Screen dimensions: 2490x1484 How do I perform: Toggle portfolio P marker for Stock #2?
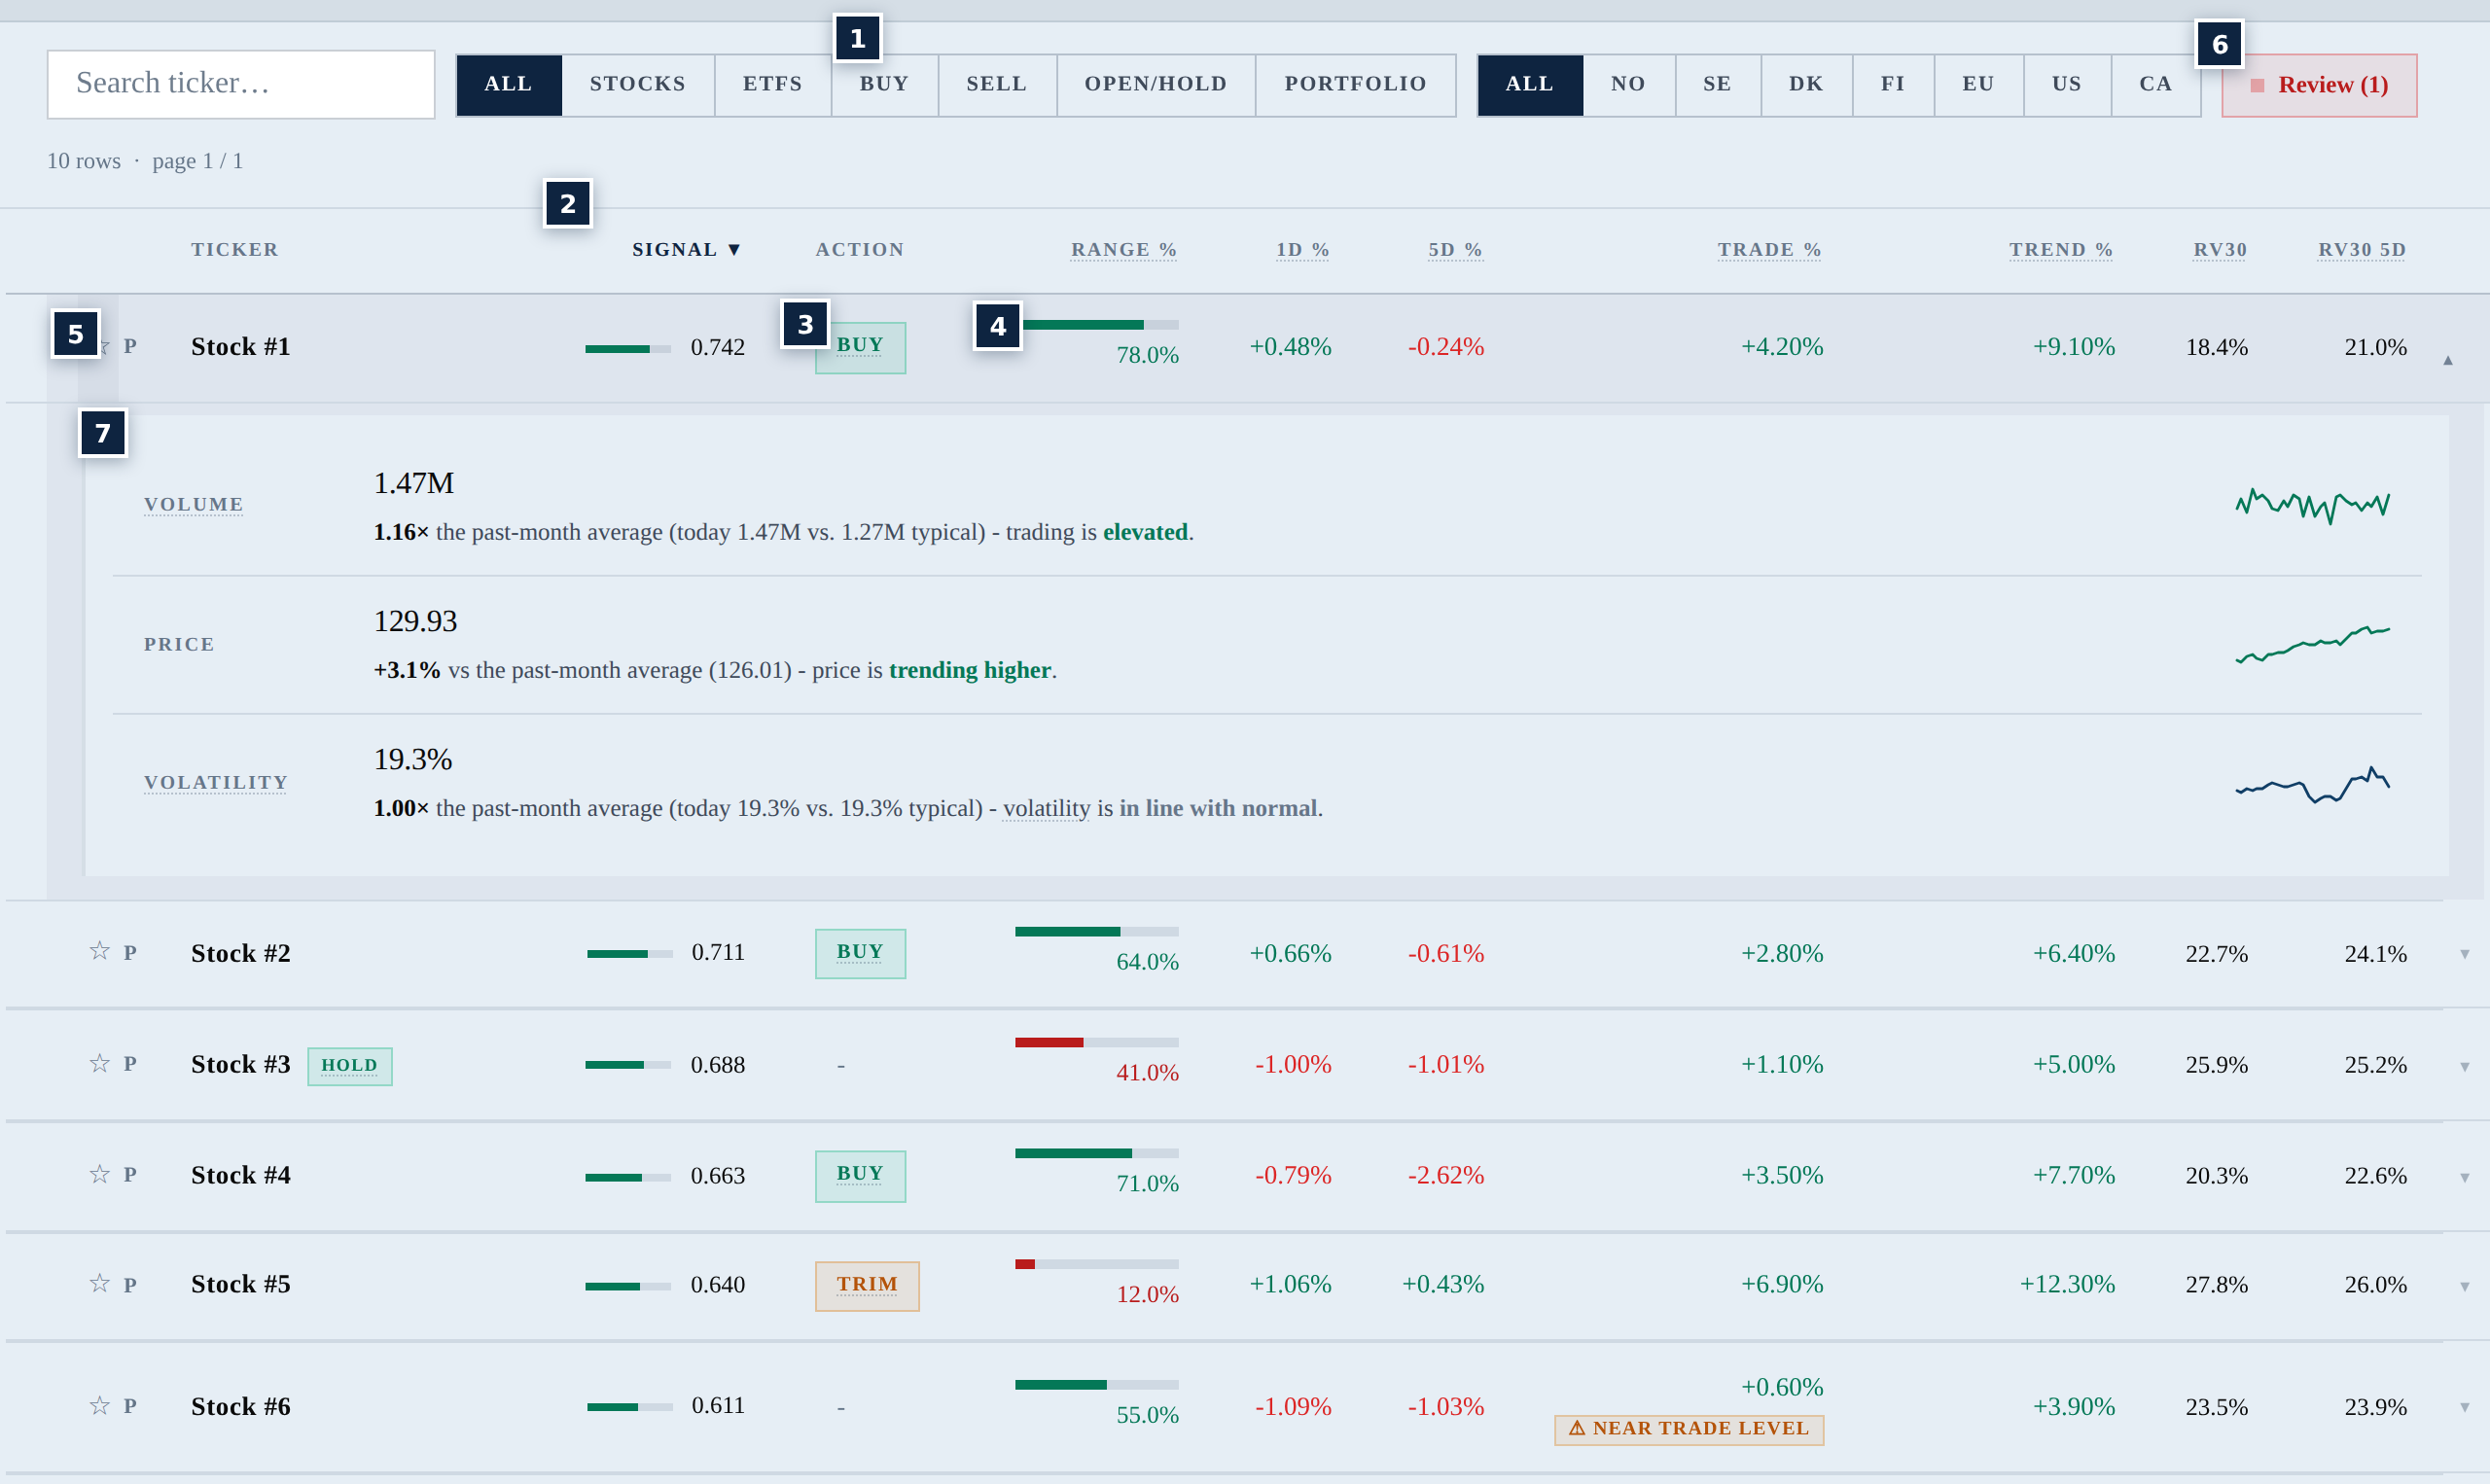click(x=130, y=953)
